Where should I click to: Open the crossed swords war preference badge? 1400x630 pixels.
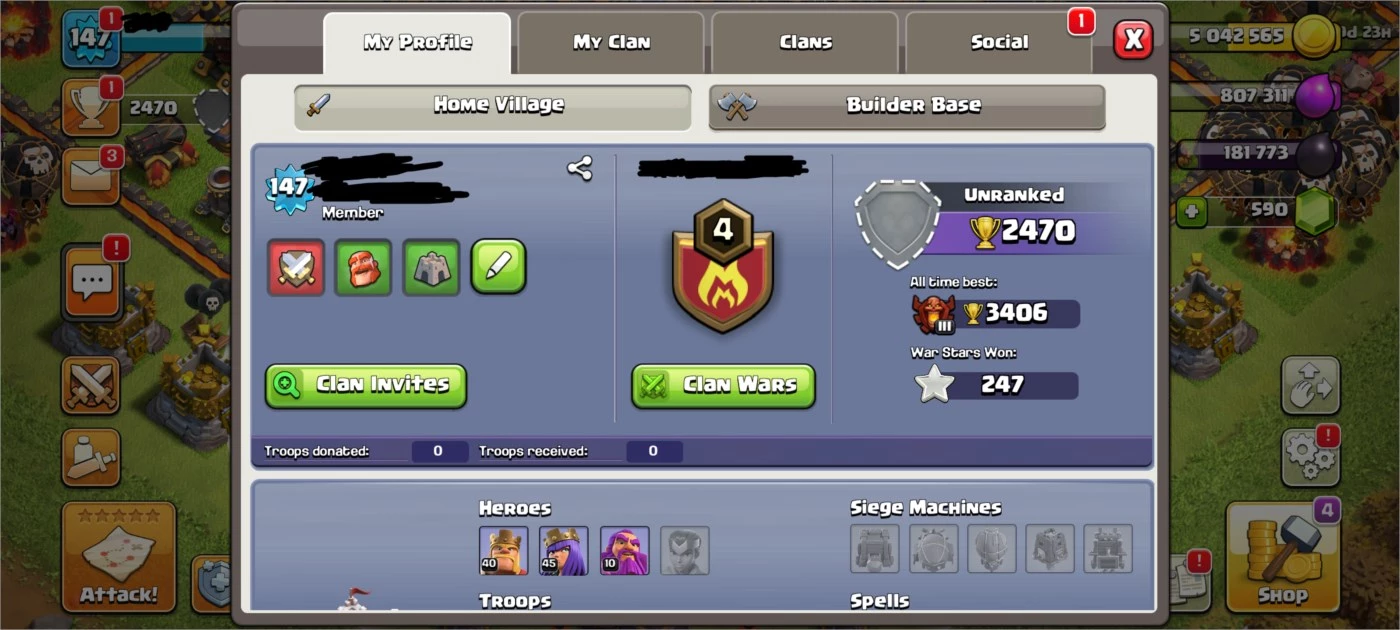pyautogui.click(x=296, y=267)
